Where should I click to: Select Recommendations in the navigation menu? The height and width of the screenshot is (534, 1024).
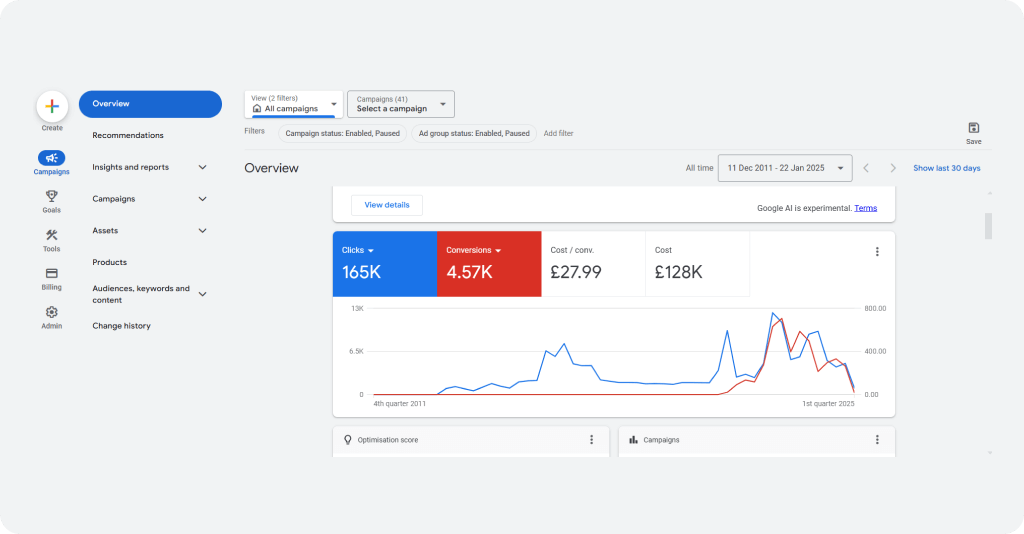coord(128,135)
